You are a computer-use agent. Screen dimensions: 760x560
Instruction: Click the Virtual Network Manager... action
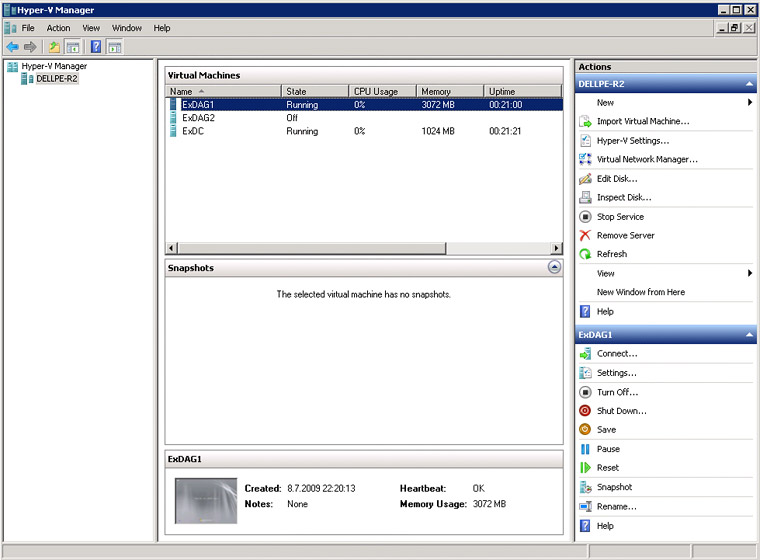click(647, 159)
